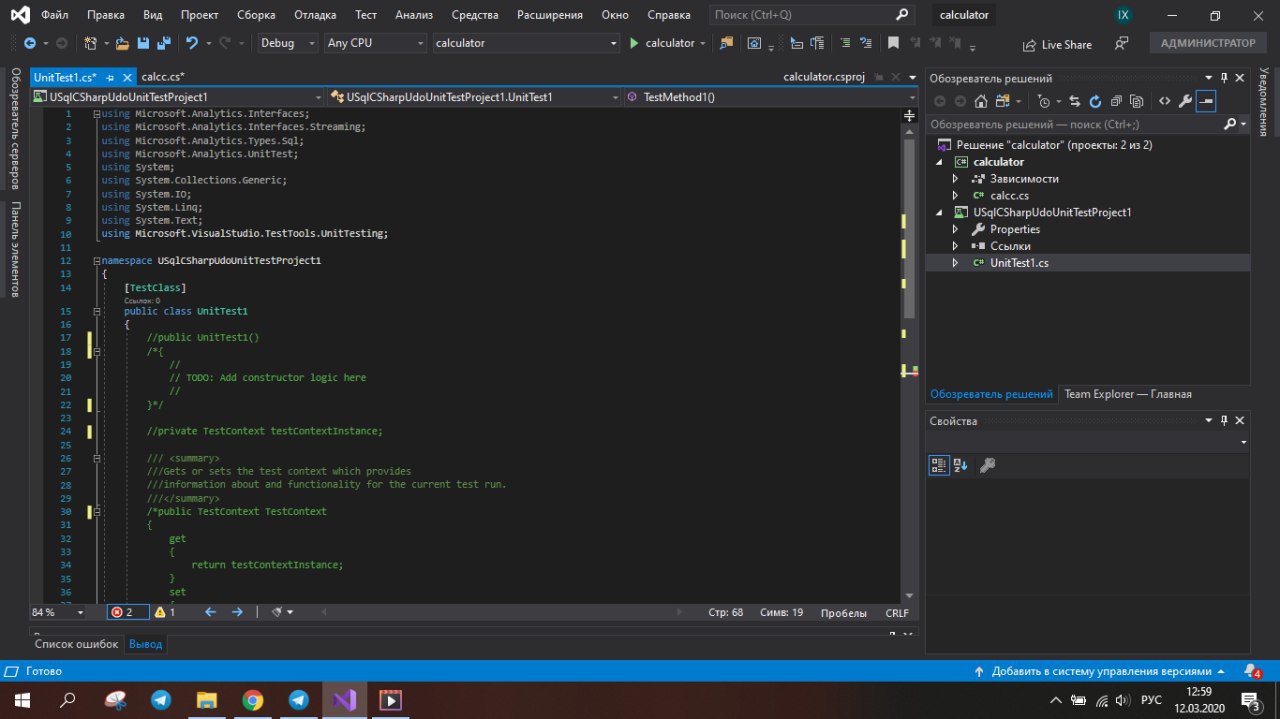Expand the Properties node in solution tree
Viewport: 1280px width, 719px height.
[955, 229]
